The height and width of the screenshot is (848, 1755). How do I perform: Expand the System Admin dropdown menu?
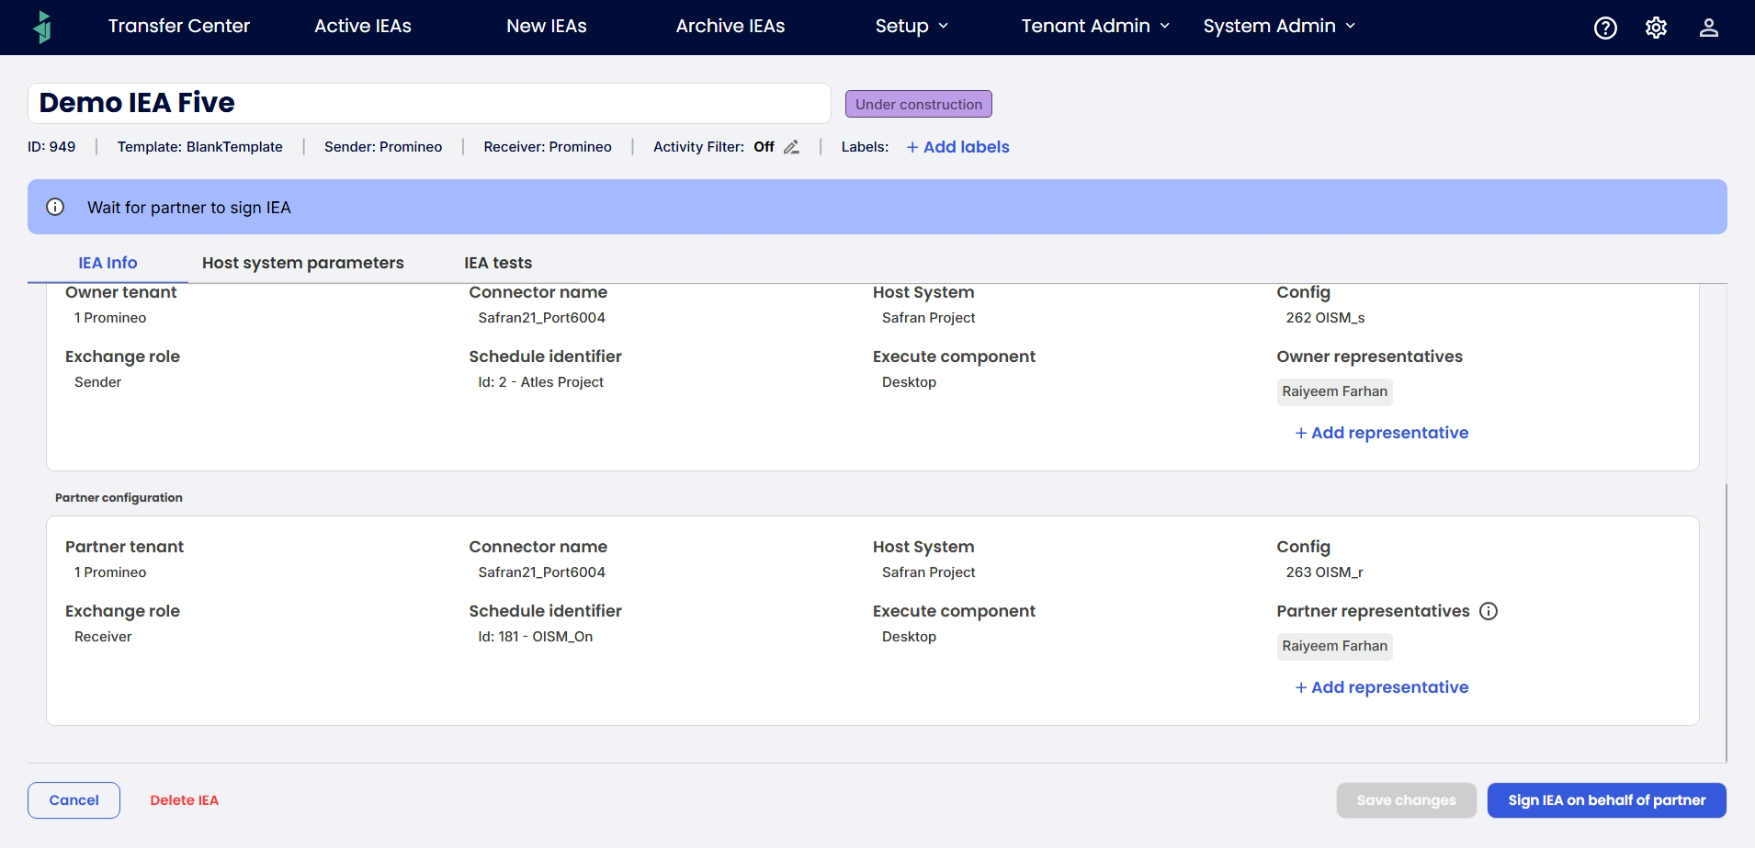(1279, 26)
